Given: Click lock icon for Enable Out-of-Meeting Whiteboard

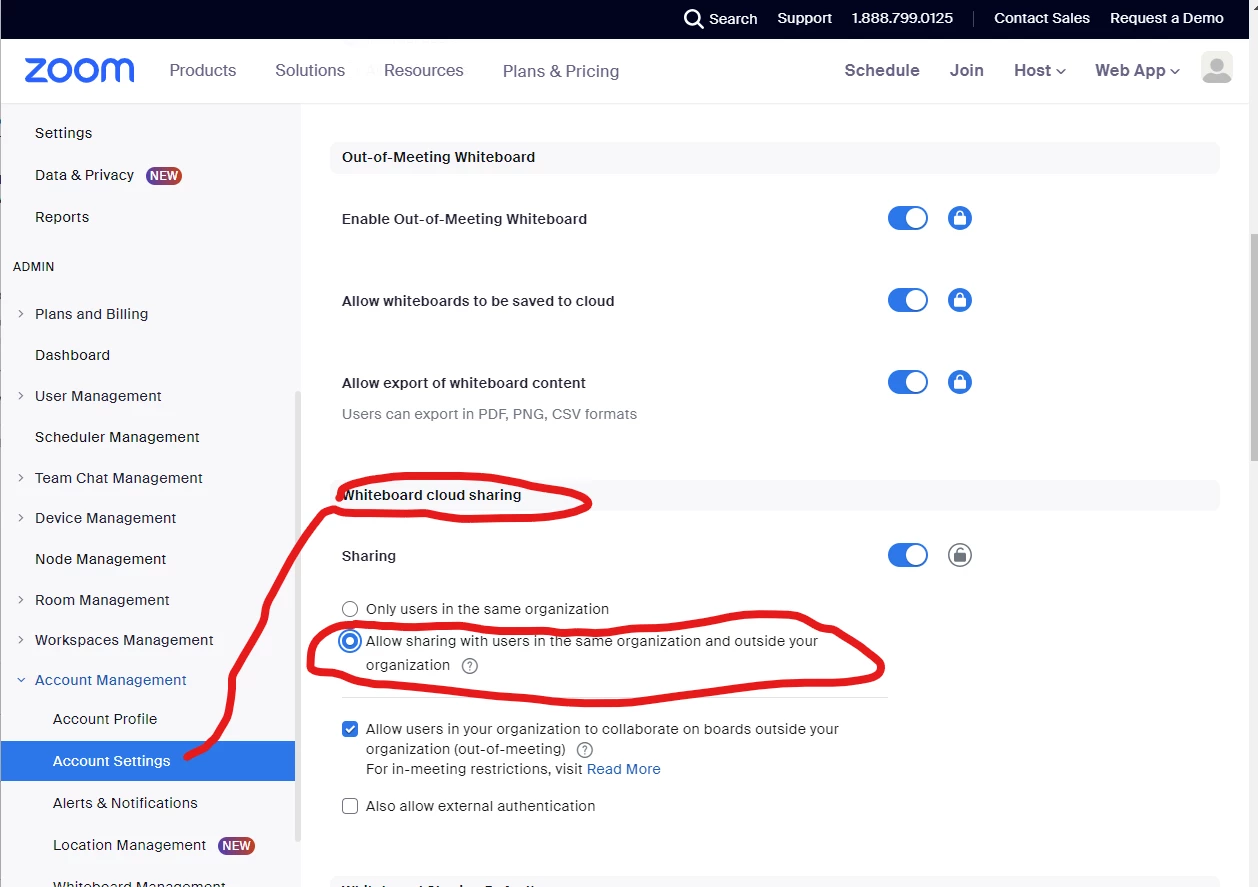Looking at the screenshot, I should (x=960, y=218).
